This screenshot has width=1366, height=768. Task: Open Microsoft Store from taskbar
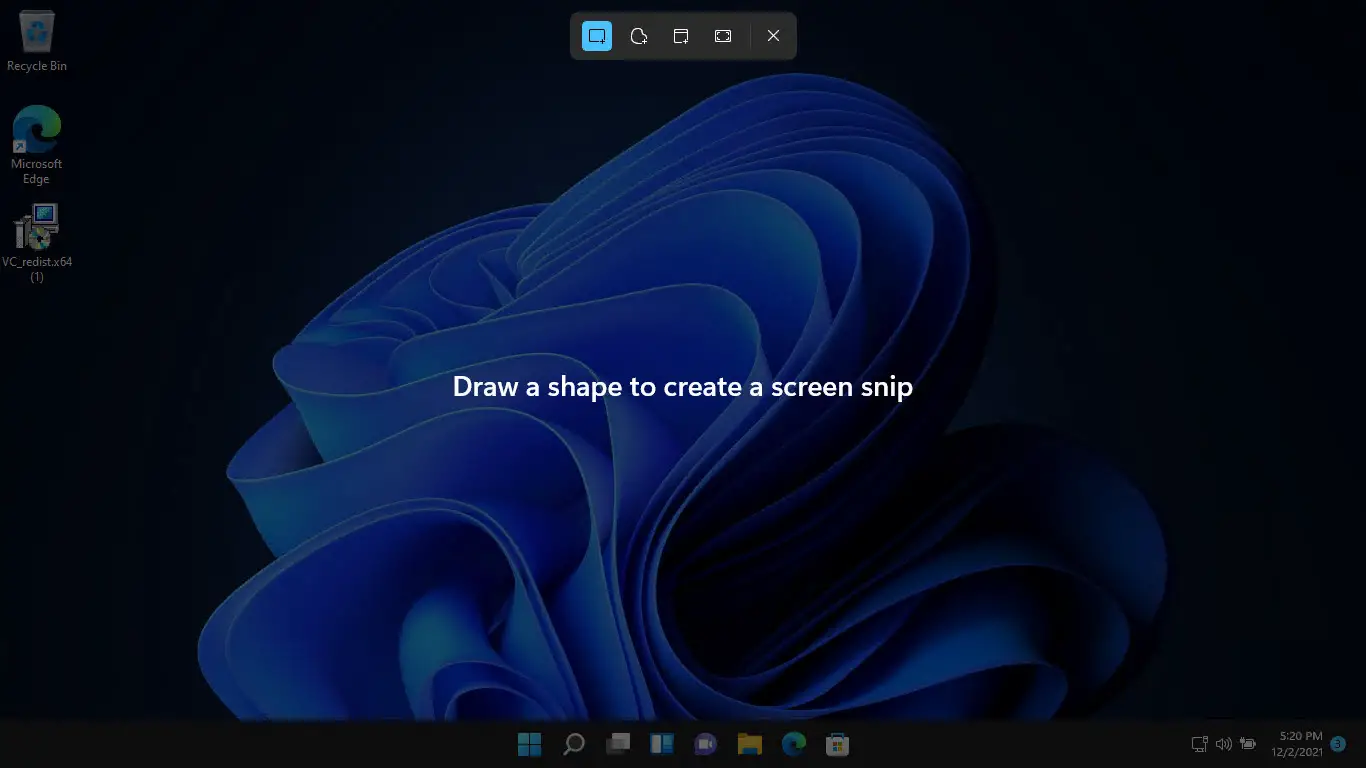point(838,744)
